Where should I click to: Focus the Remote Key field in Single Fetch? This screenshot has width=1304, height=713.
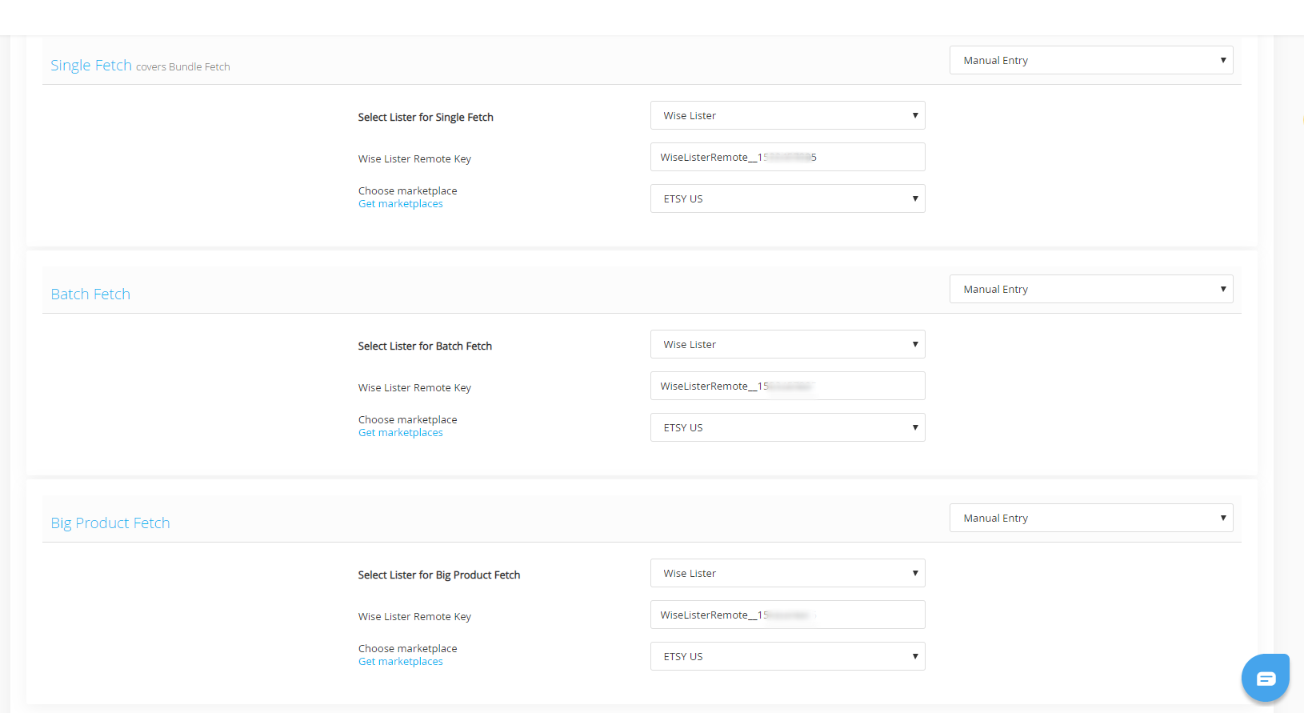click(x=788, y=157)
